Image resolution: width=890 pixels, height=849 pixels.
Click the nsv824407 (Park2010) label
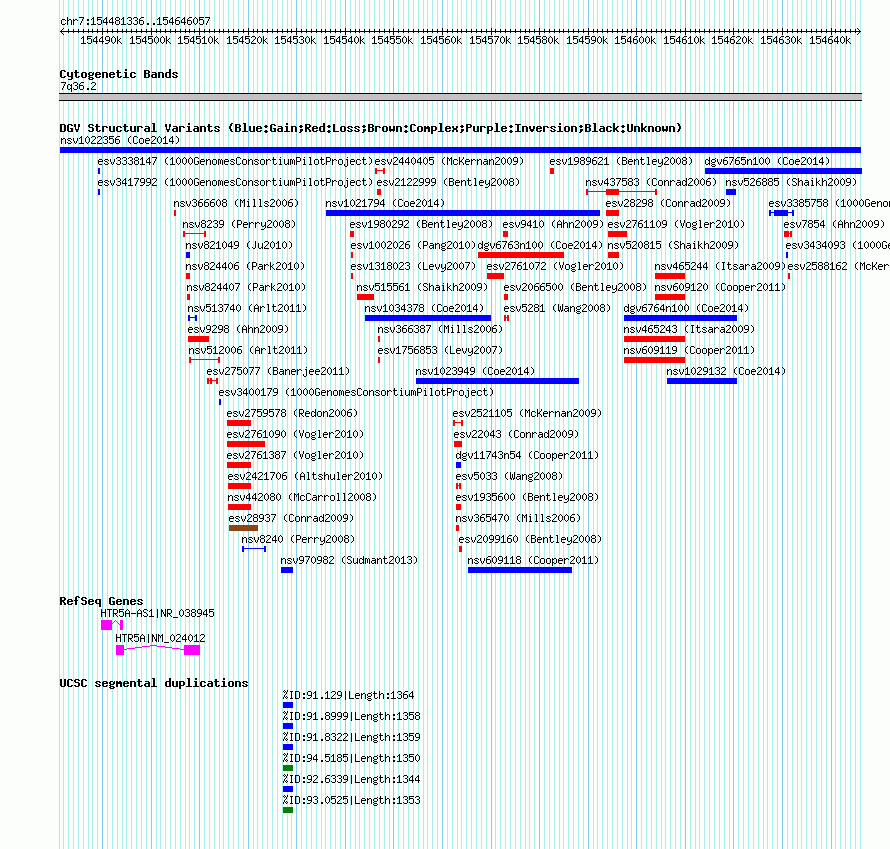click(246, 287)
